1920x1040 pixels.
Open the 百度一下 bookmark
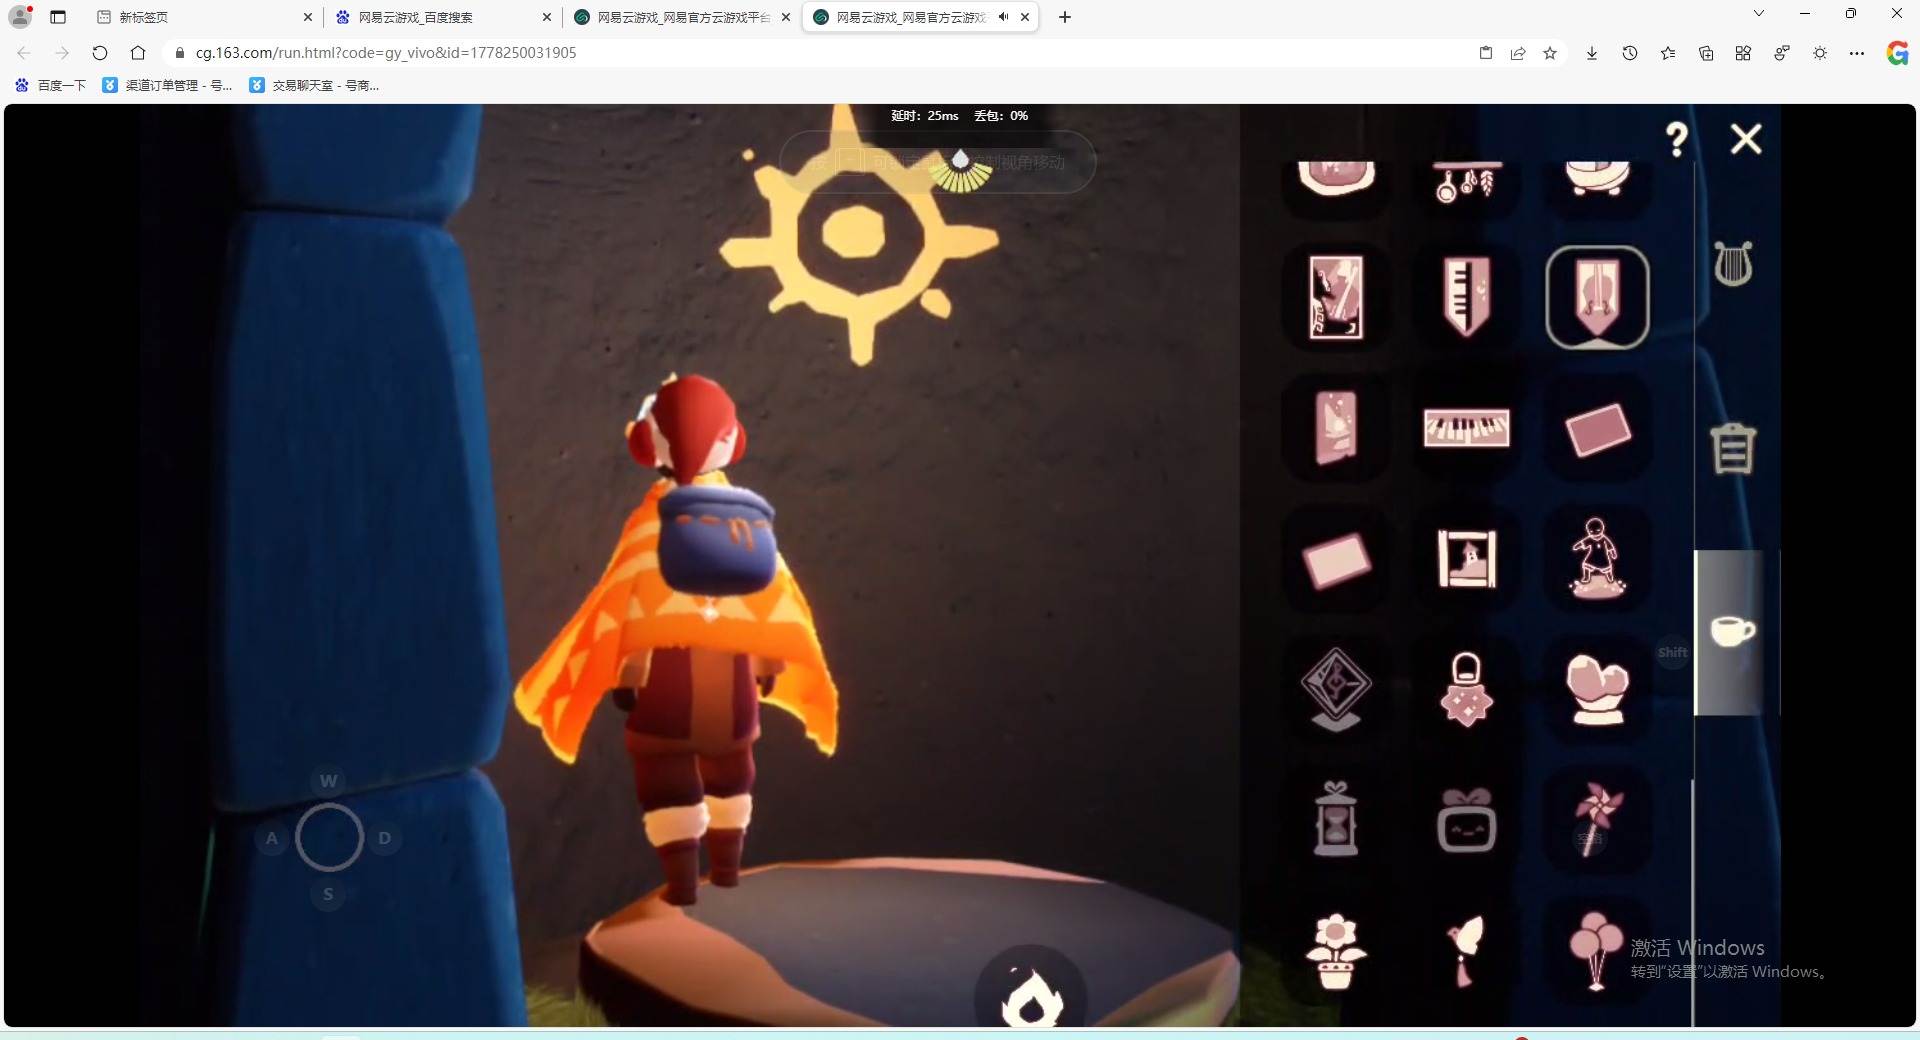pyautogui.click(x=51, y=85)
